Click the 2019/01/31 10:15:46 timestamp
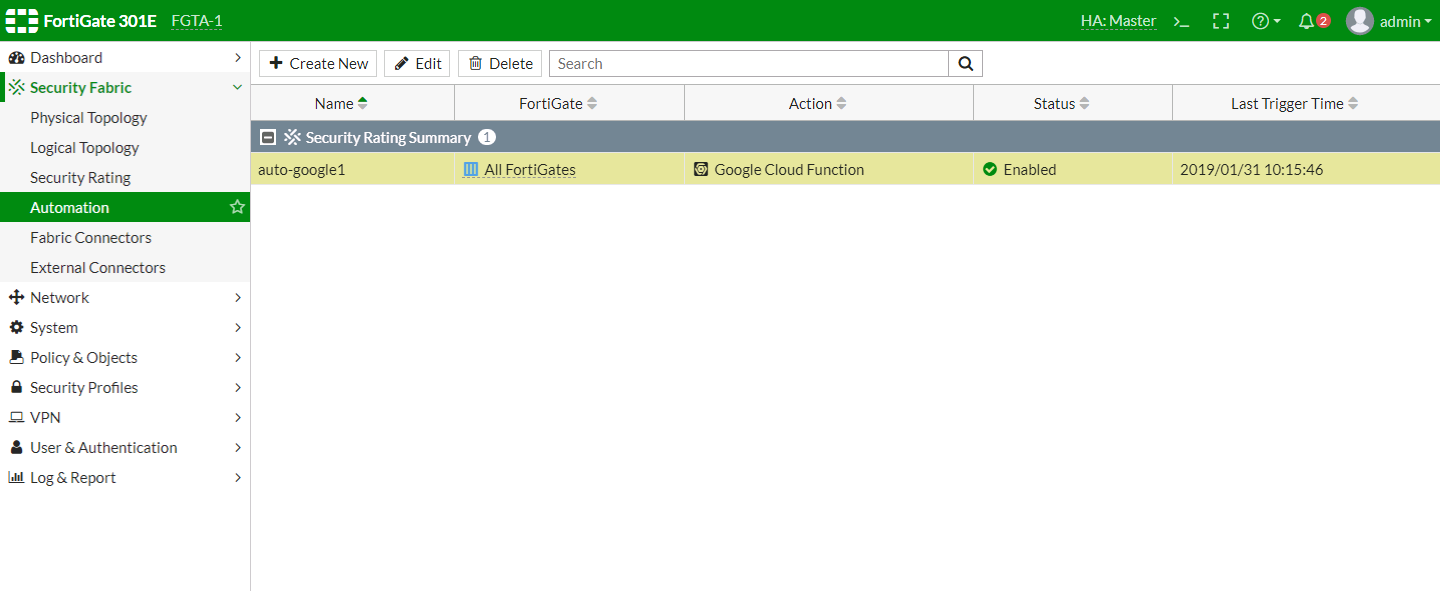The height and width of the screenshot is (591, 1440). tap(1251, 170)
